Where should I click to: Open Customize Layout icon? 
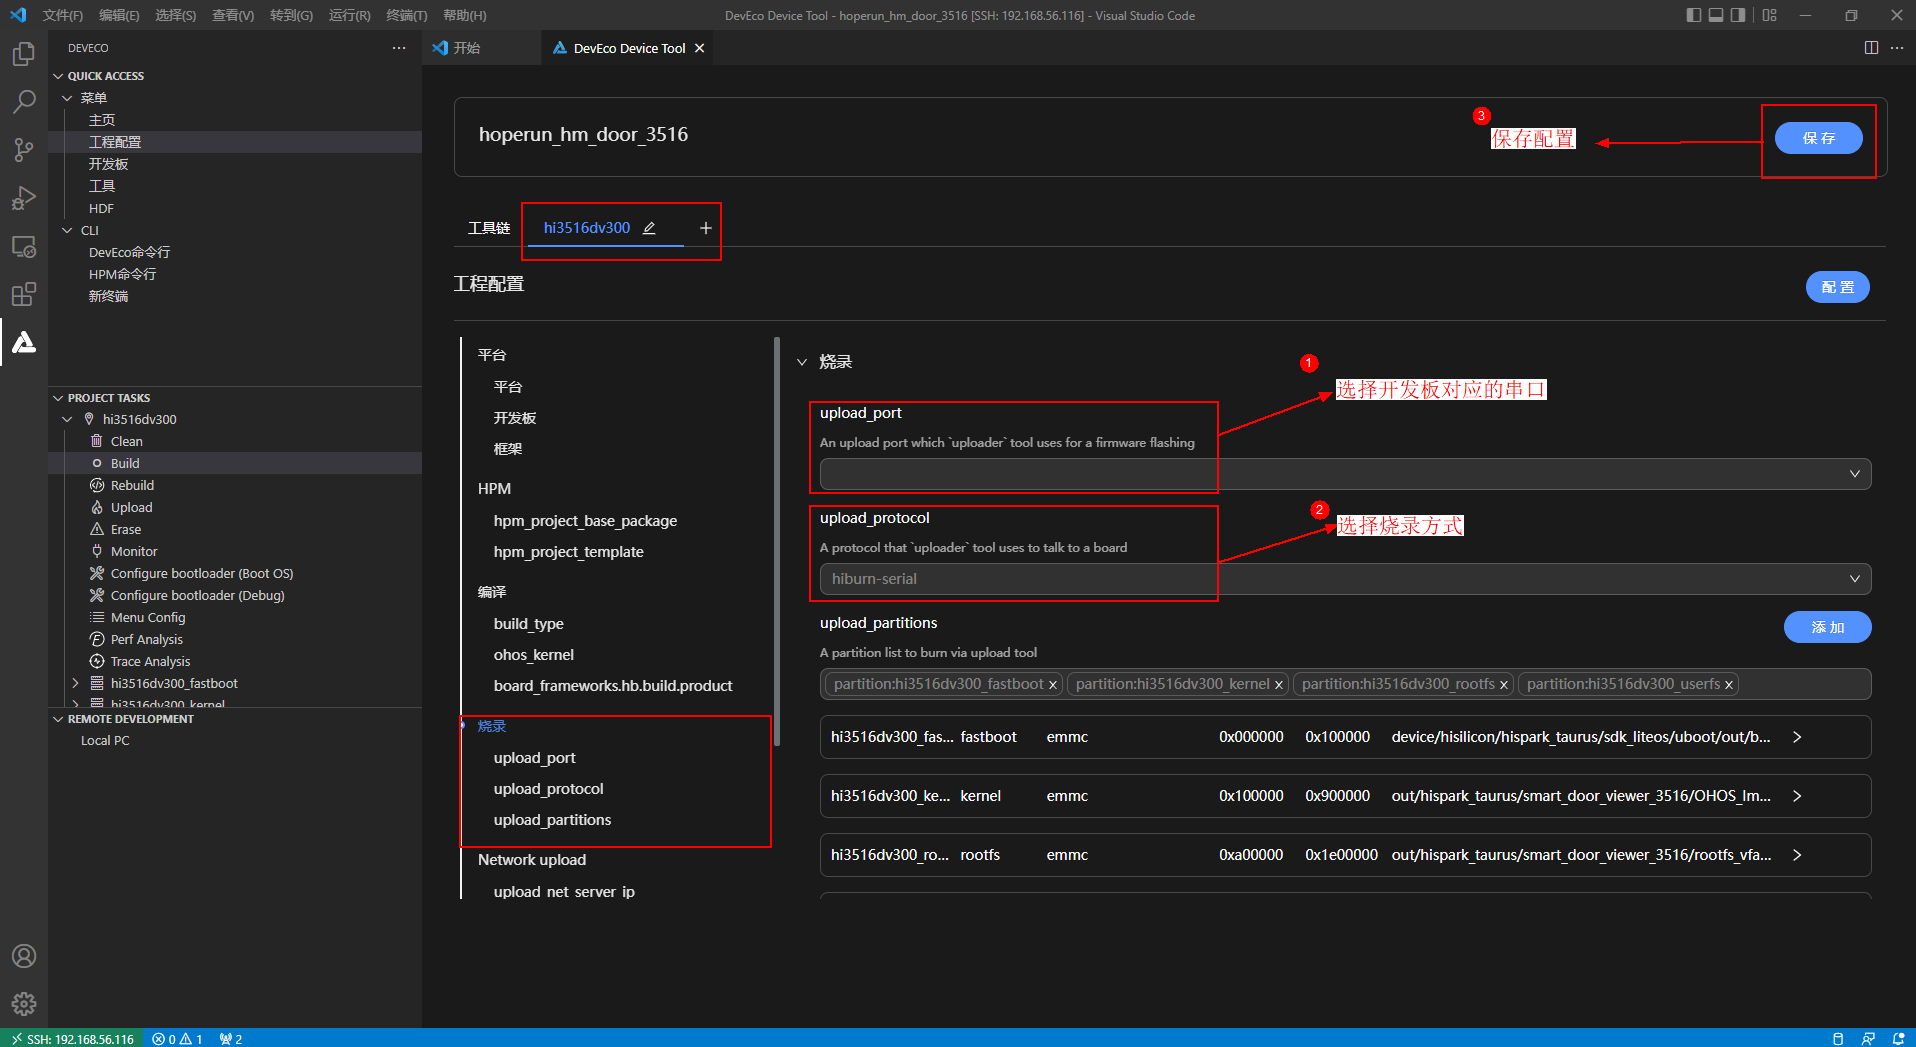point(1770,15)
